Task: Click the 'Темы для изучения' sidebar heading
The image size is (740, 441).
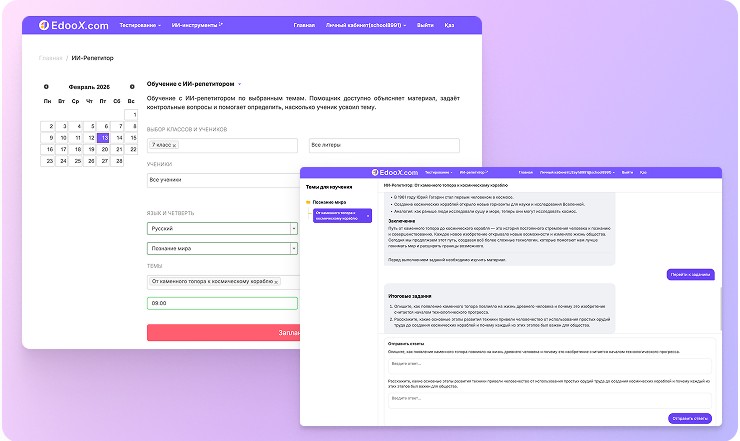Action: [328, 187]
